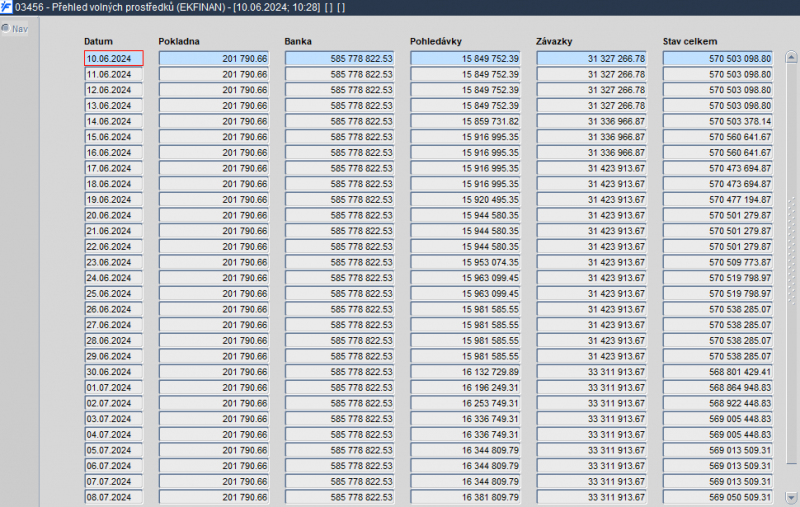Click Závazky value in 30.06.2024 row

(591, 371)
